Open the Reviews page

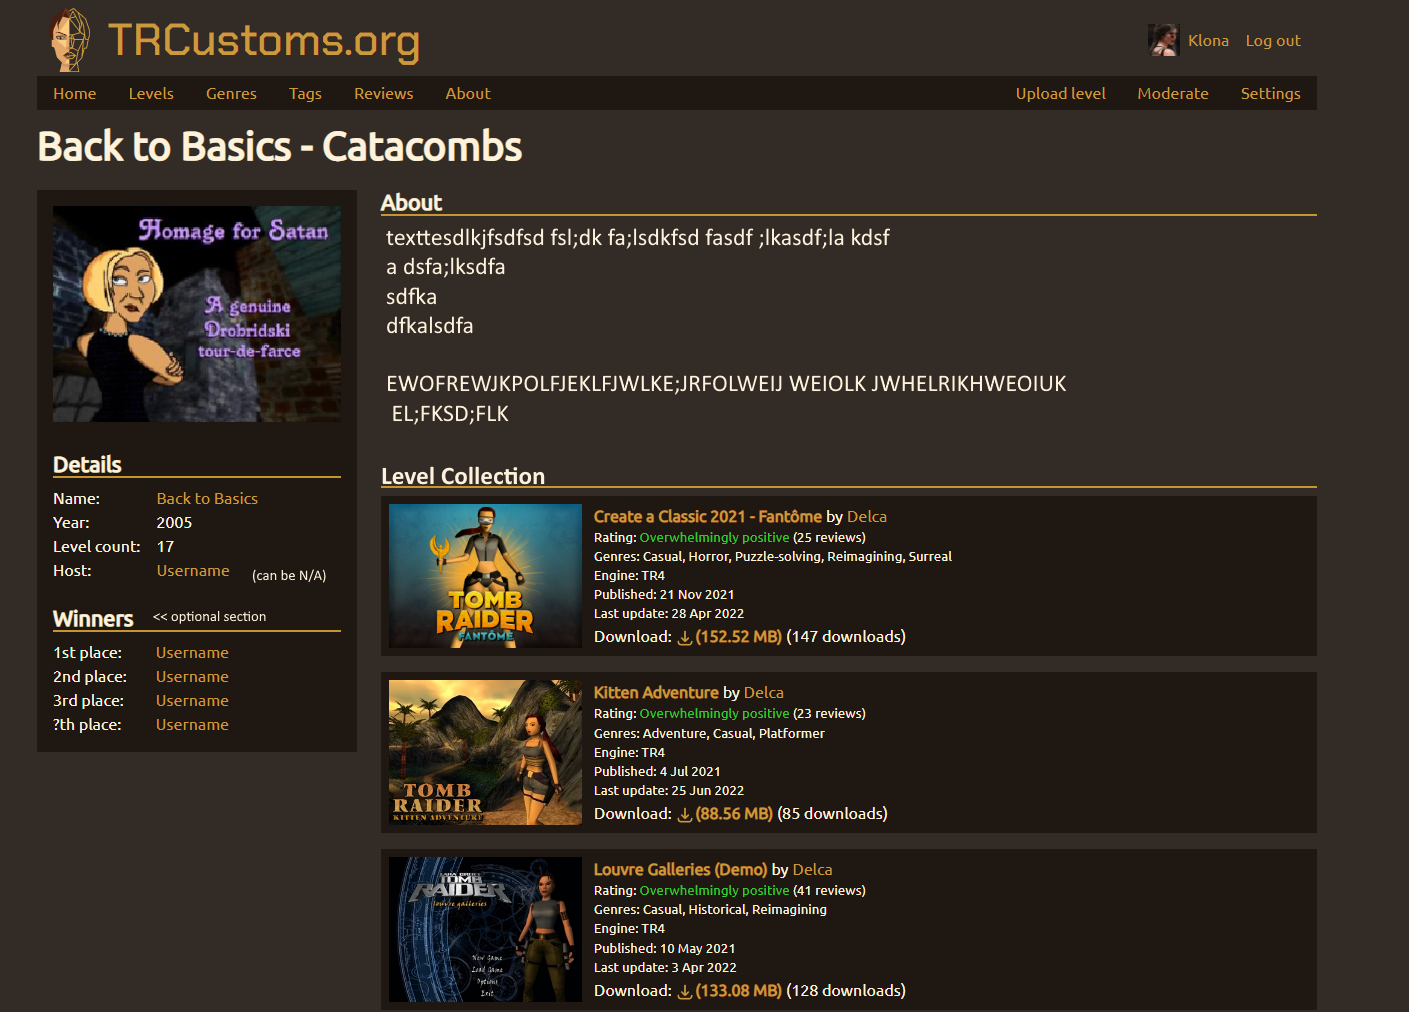[383, 93]
